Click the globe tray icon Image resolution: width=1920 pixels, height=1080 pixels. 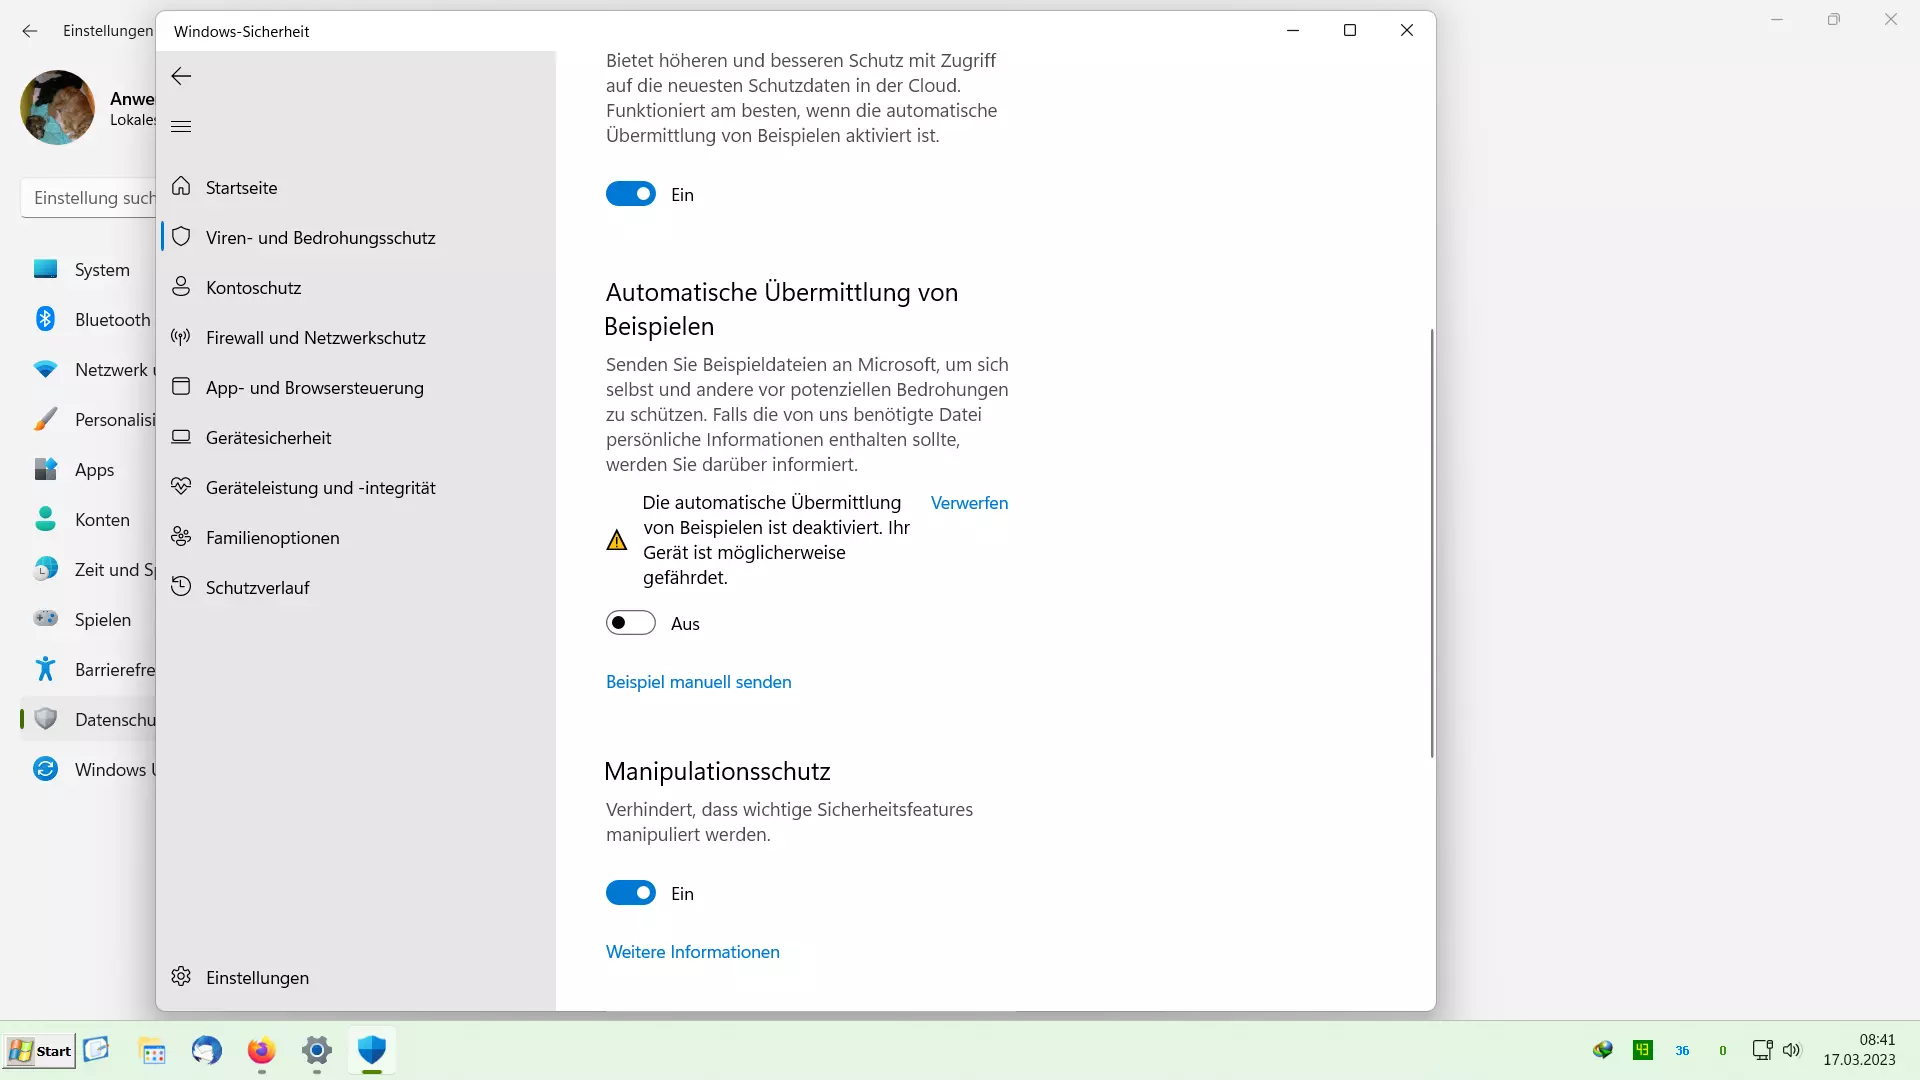coord(1603,1050)
